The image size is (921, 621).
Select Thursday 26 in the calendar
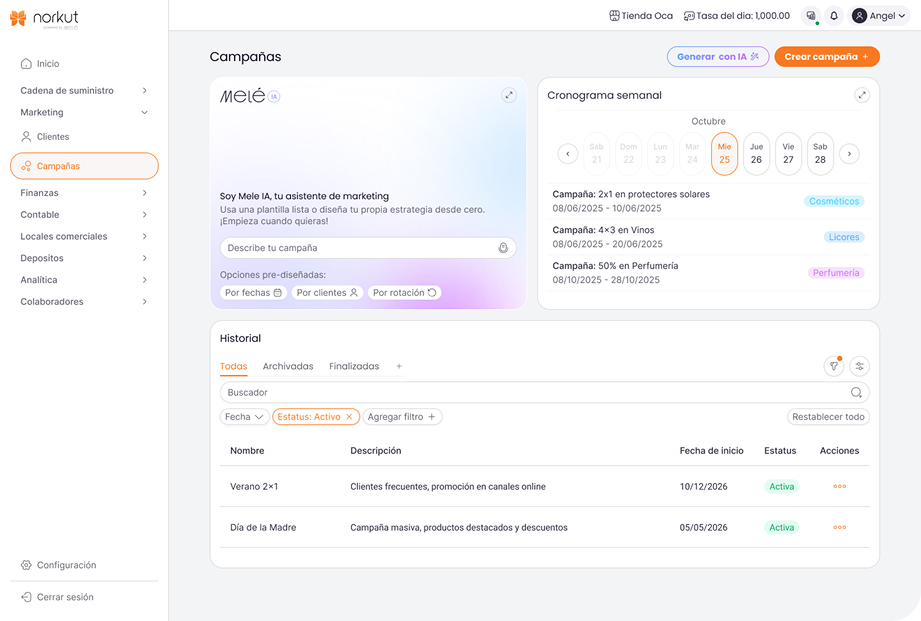756,154
